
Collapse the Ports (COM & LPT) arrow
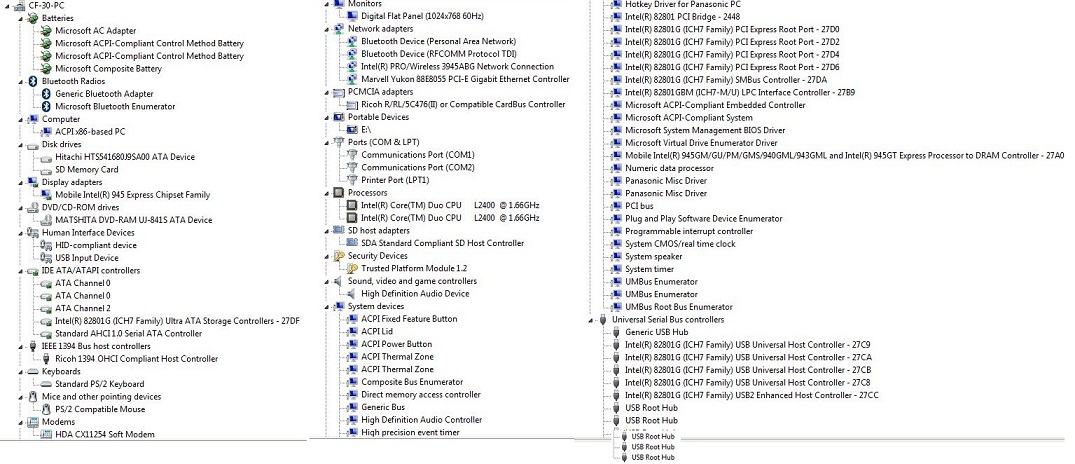click(328, 143)
